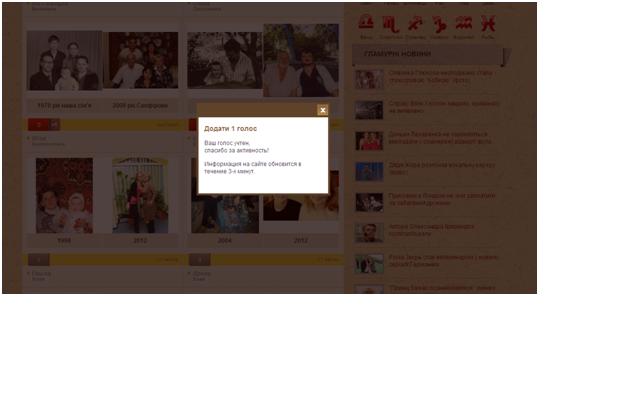
Task: Open fifth news thumbnail below blue stage image
Action: point(369,202)
